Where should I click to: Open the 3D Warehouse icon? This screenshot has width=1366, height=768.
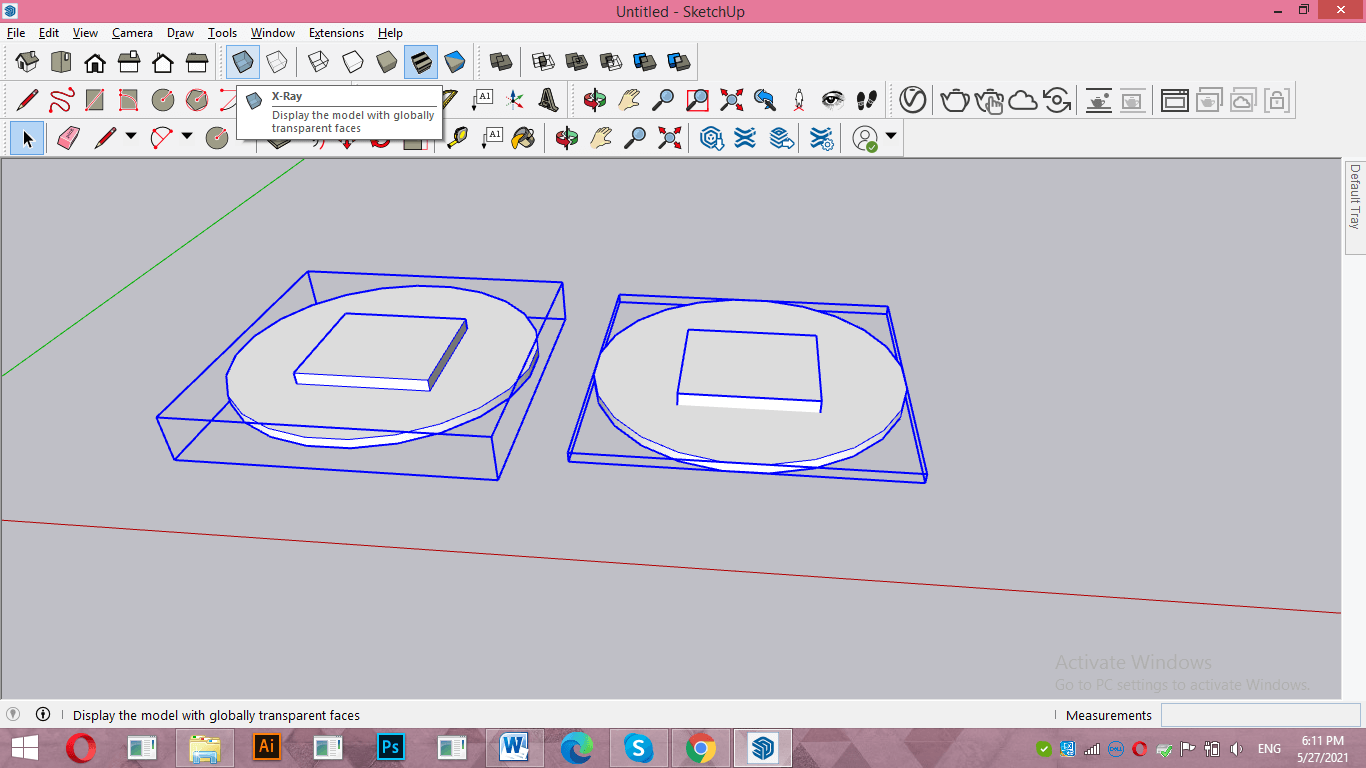pyautogui.click(x=711, y=138)
